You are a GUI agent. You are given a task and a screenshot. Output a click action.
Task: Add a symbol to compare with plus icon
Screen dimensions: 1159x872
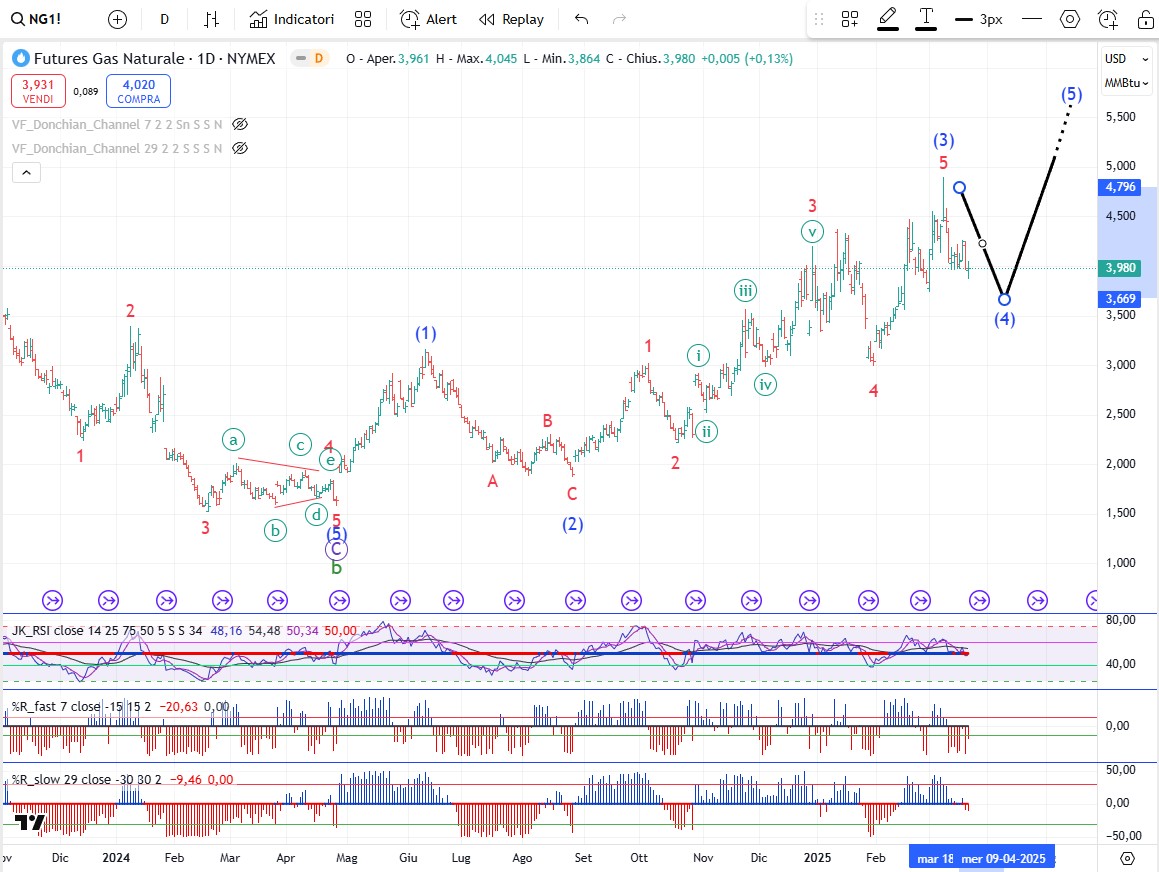118,19
